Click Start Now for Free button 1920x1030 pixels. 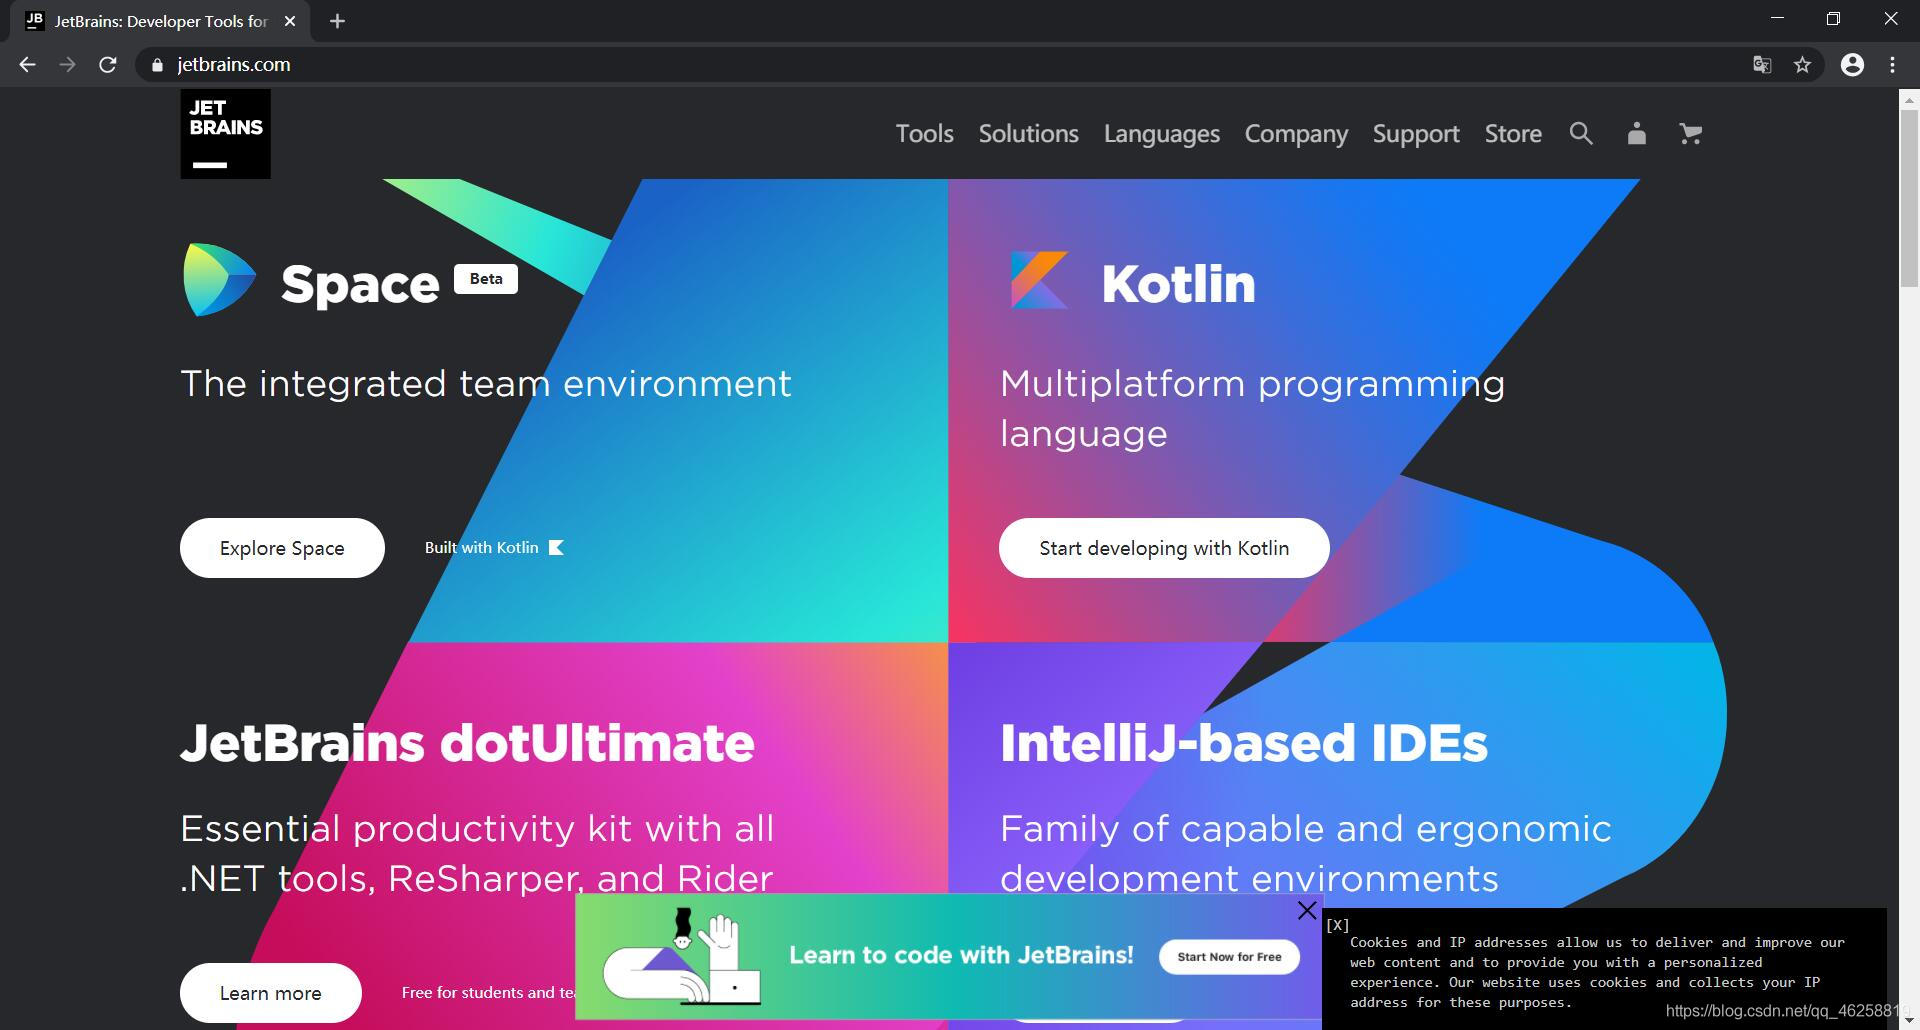click(1229, 957)
